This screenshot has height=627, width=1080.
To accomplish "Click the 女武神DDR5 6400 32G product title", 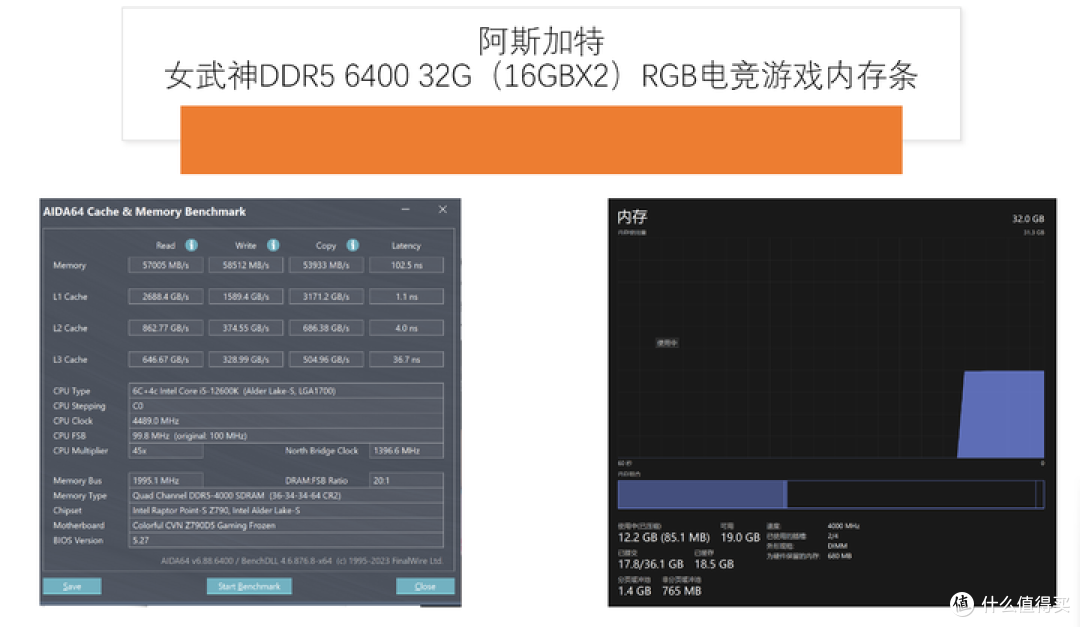I will tap(541, 76).
